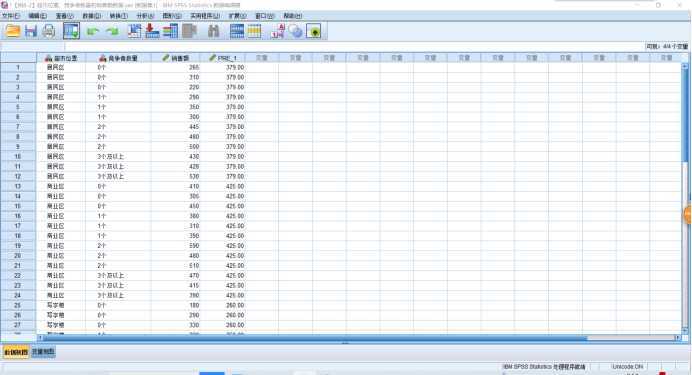Open the 文件 menu

[x=11, y=16]
